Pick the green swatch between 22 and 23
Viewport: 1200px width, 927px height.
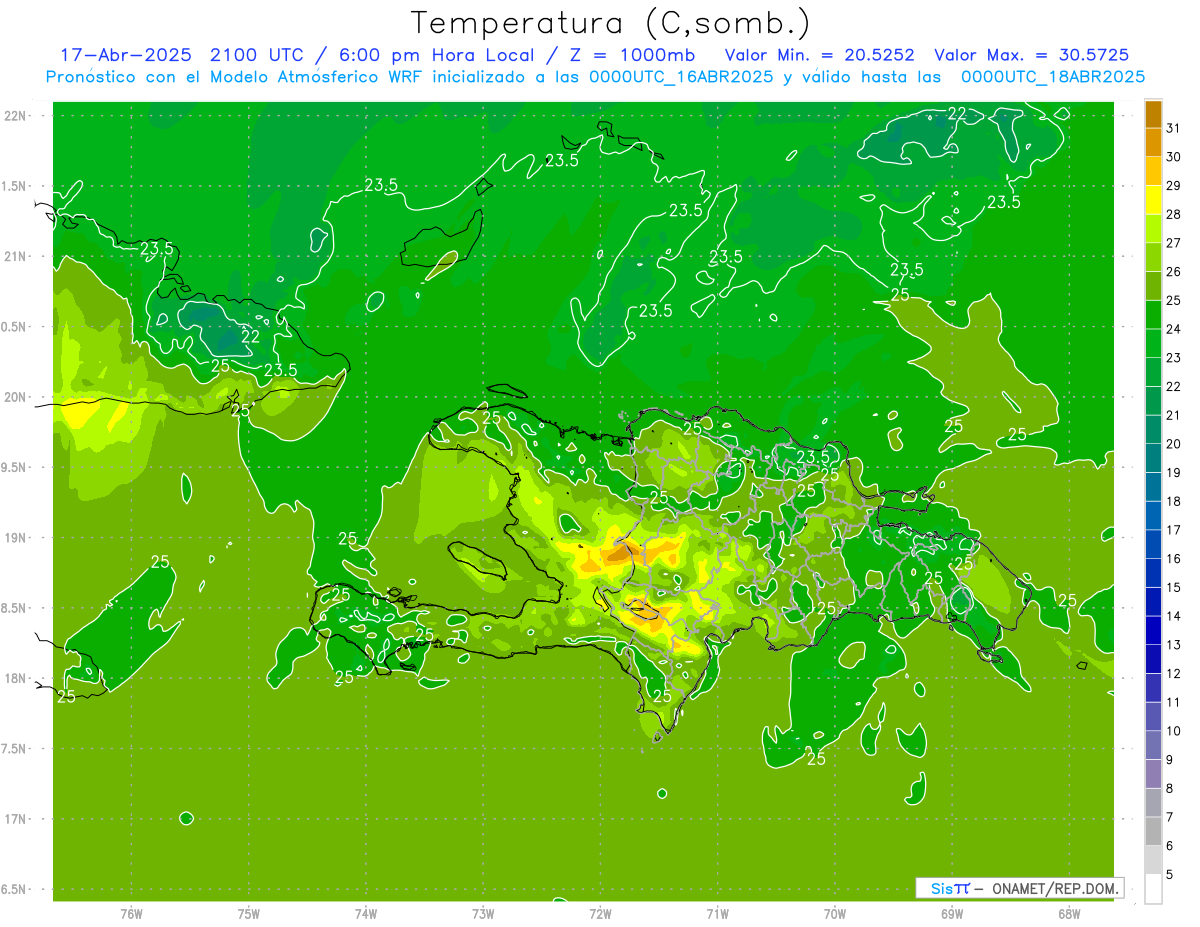click(x=1153, y=372)
